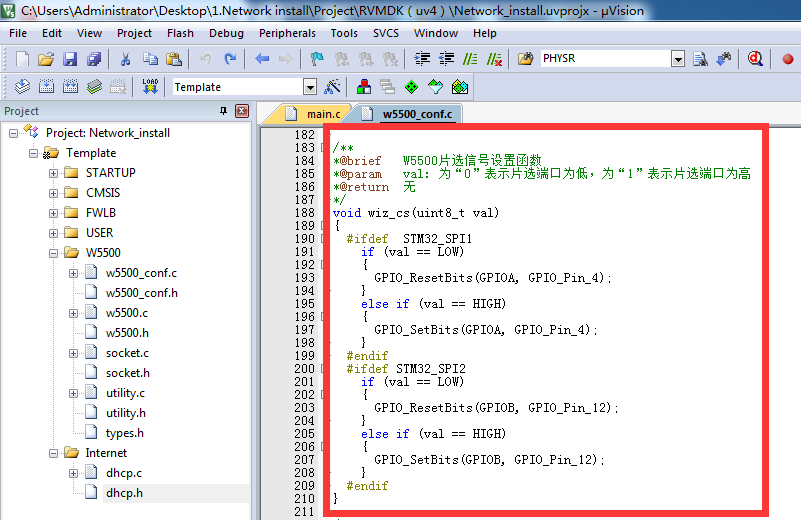Navigate backward with the blue left arrow
Screen dimensions: 801x520
coord(262,59)
